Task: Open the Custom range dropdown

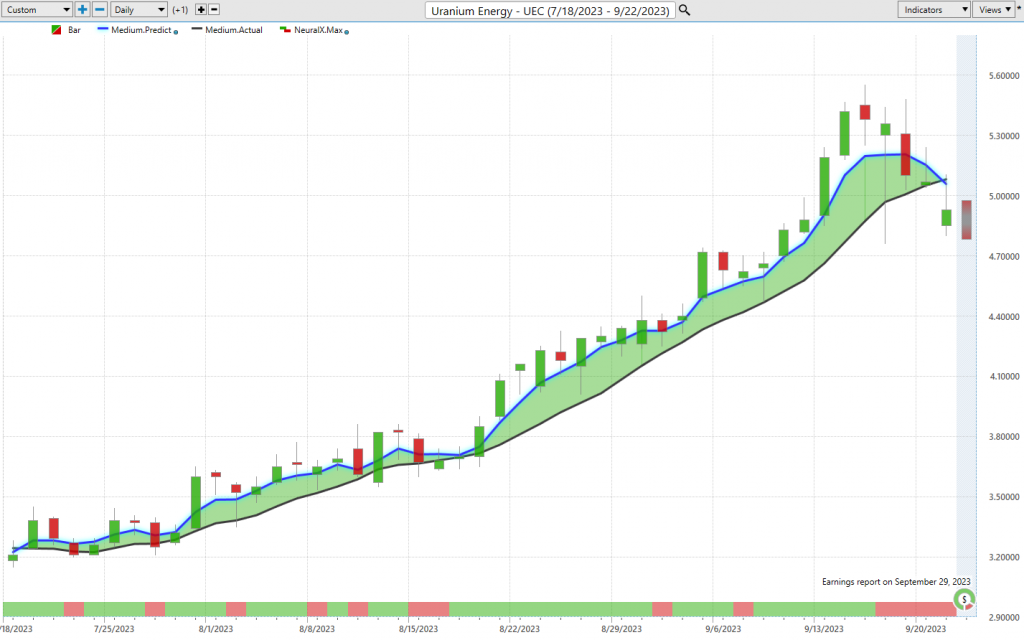Action: 37,10
